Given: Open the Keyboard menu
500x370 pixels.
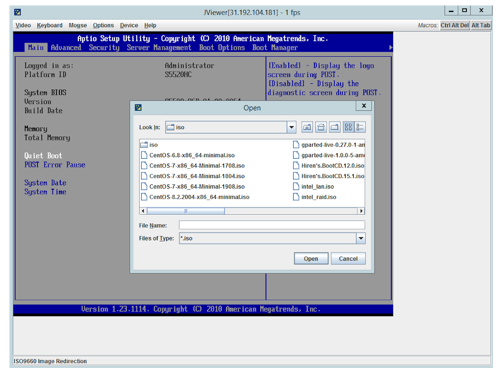Looking at the screenshot, I should pyautogui.click(x=50, y=25).
